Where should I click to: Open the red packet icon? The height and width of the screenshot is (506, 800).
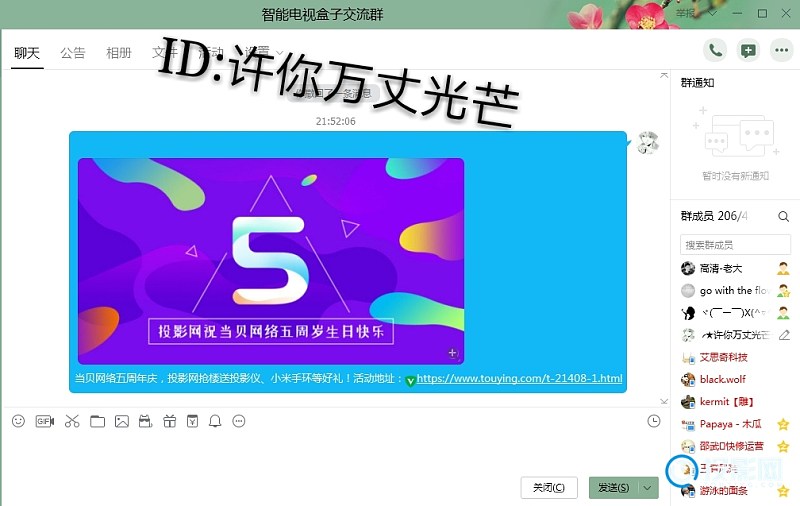192,421
